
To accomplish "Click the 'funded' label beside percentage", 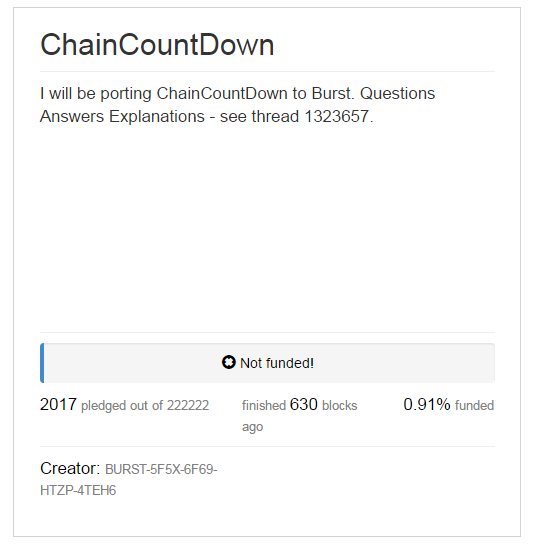I will click(x=474, y=406).
